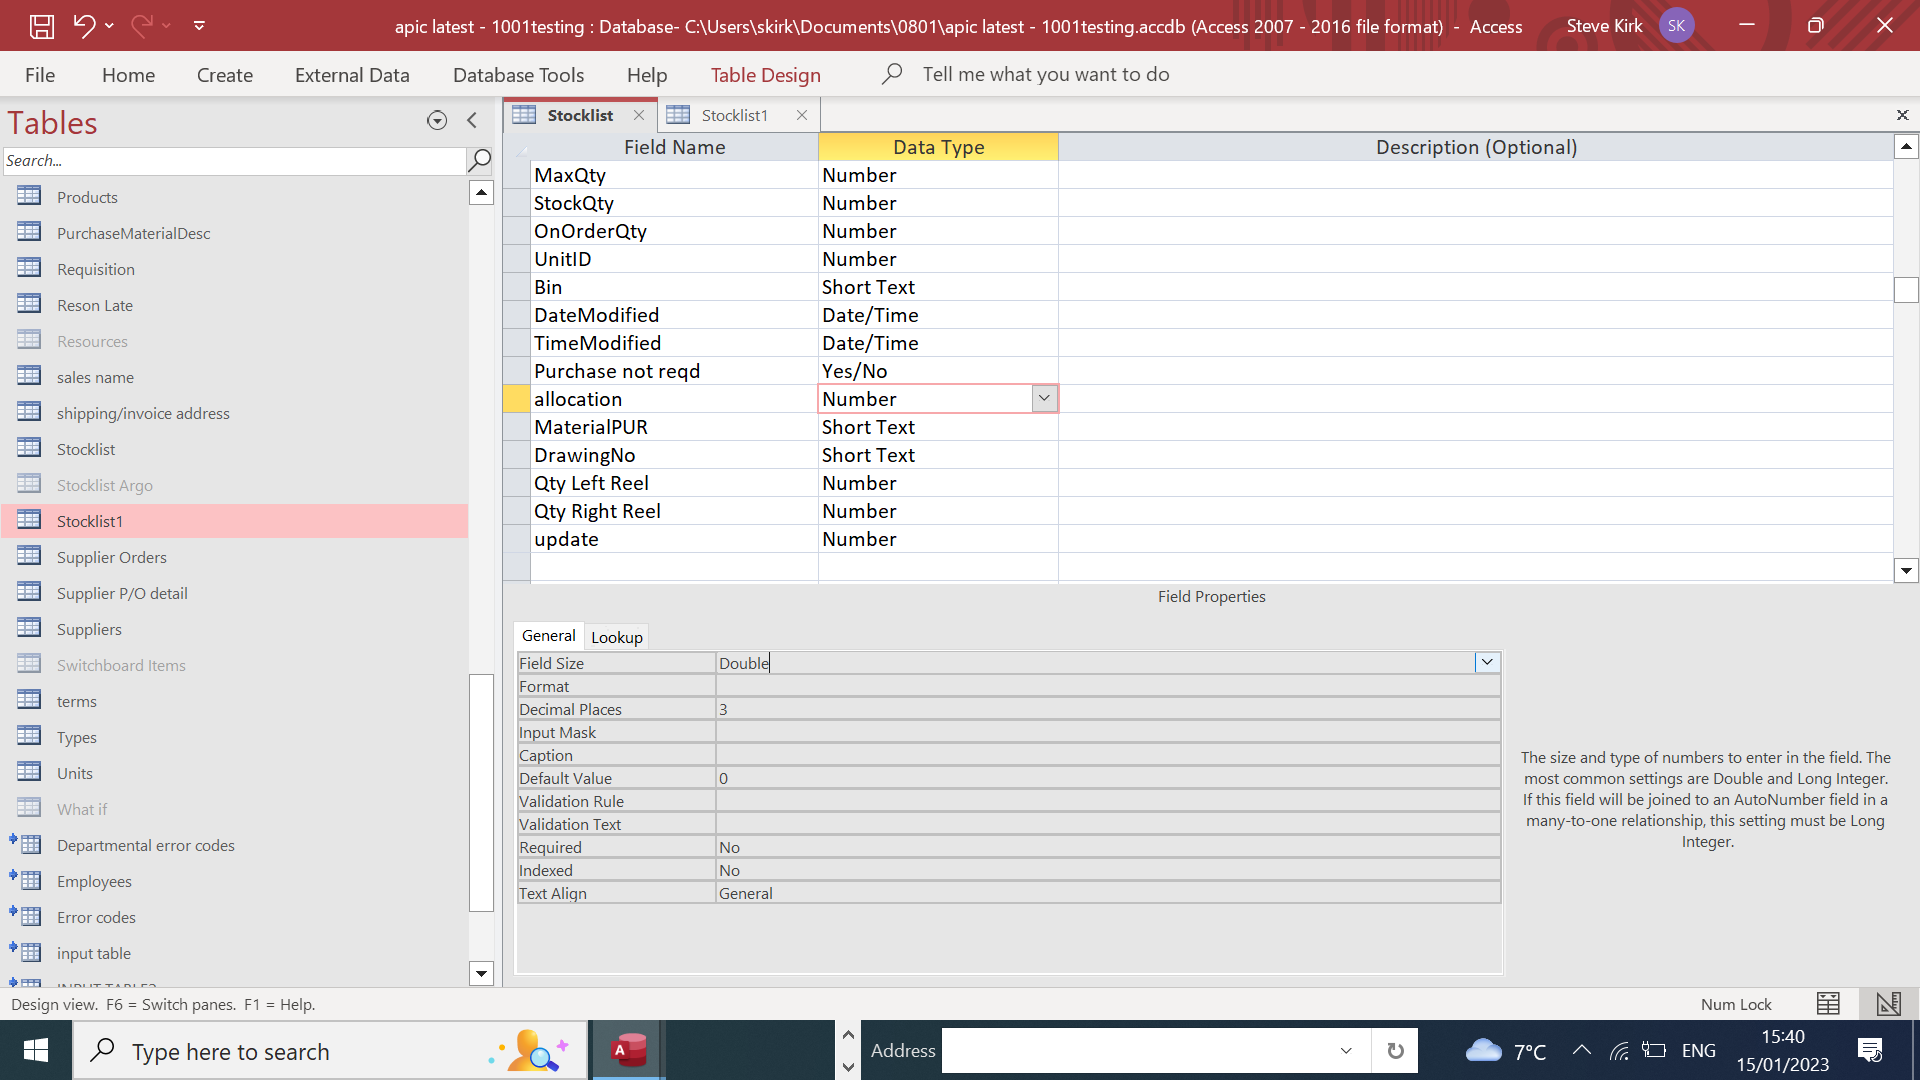Switch to the Stocklist document tab

point(580,115)
